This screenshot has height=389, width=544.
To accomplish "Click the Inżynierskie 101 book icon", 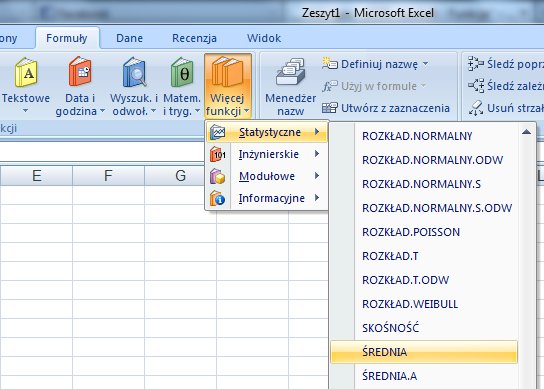I will [x=218, y=154].
